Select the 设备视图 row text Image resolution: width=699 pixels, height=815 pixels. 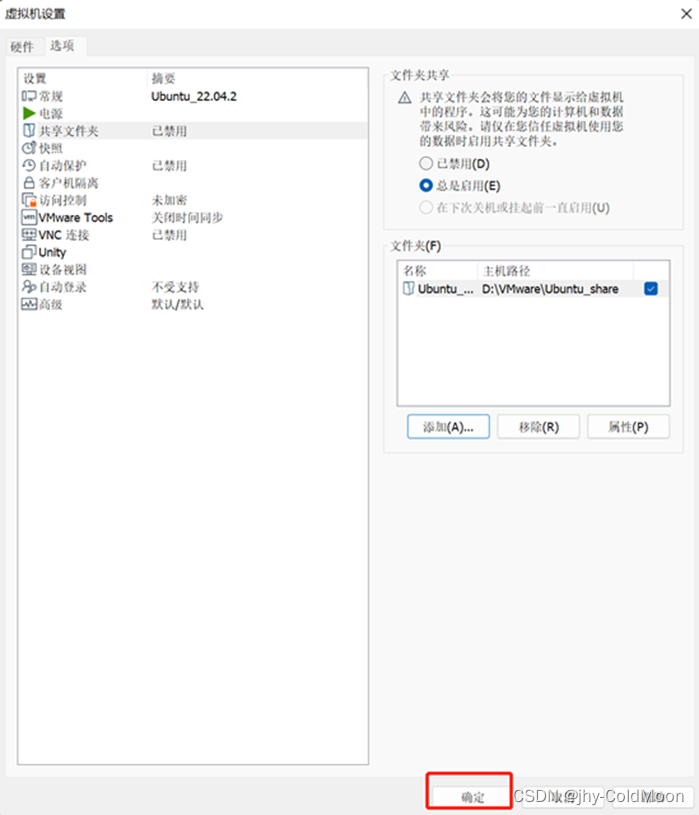63,270
